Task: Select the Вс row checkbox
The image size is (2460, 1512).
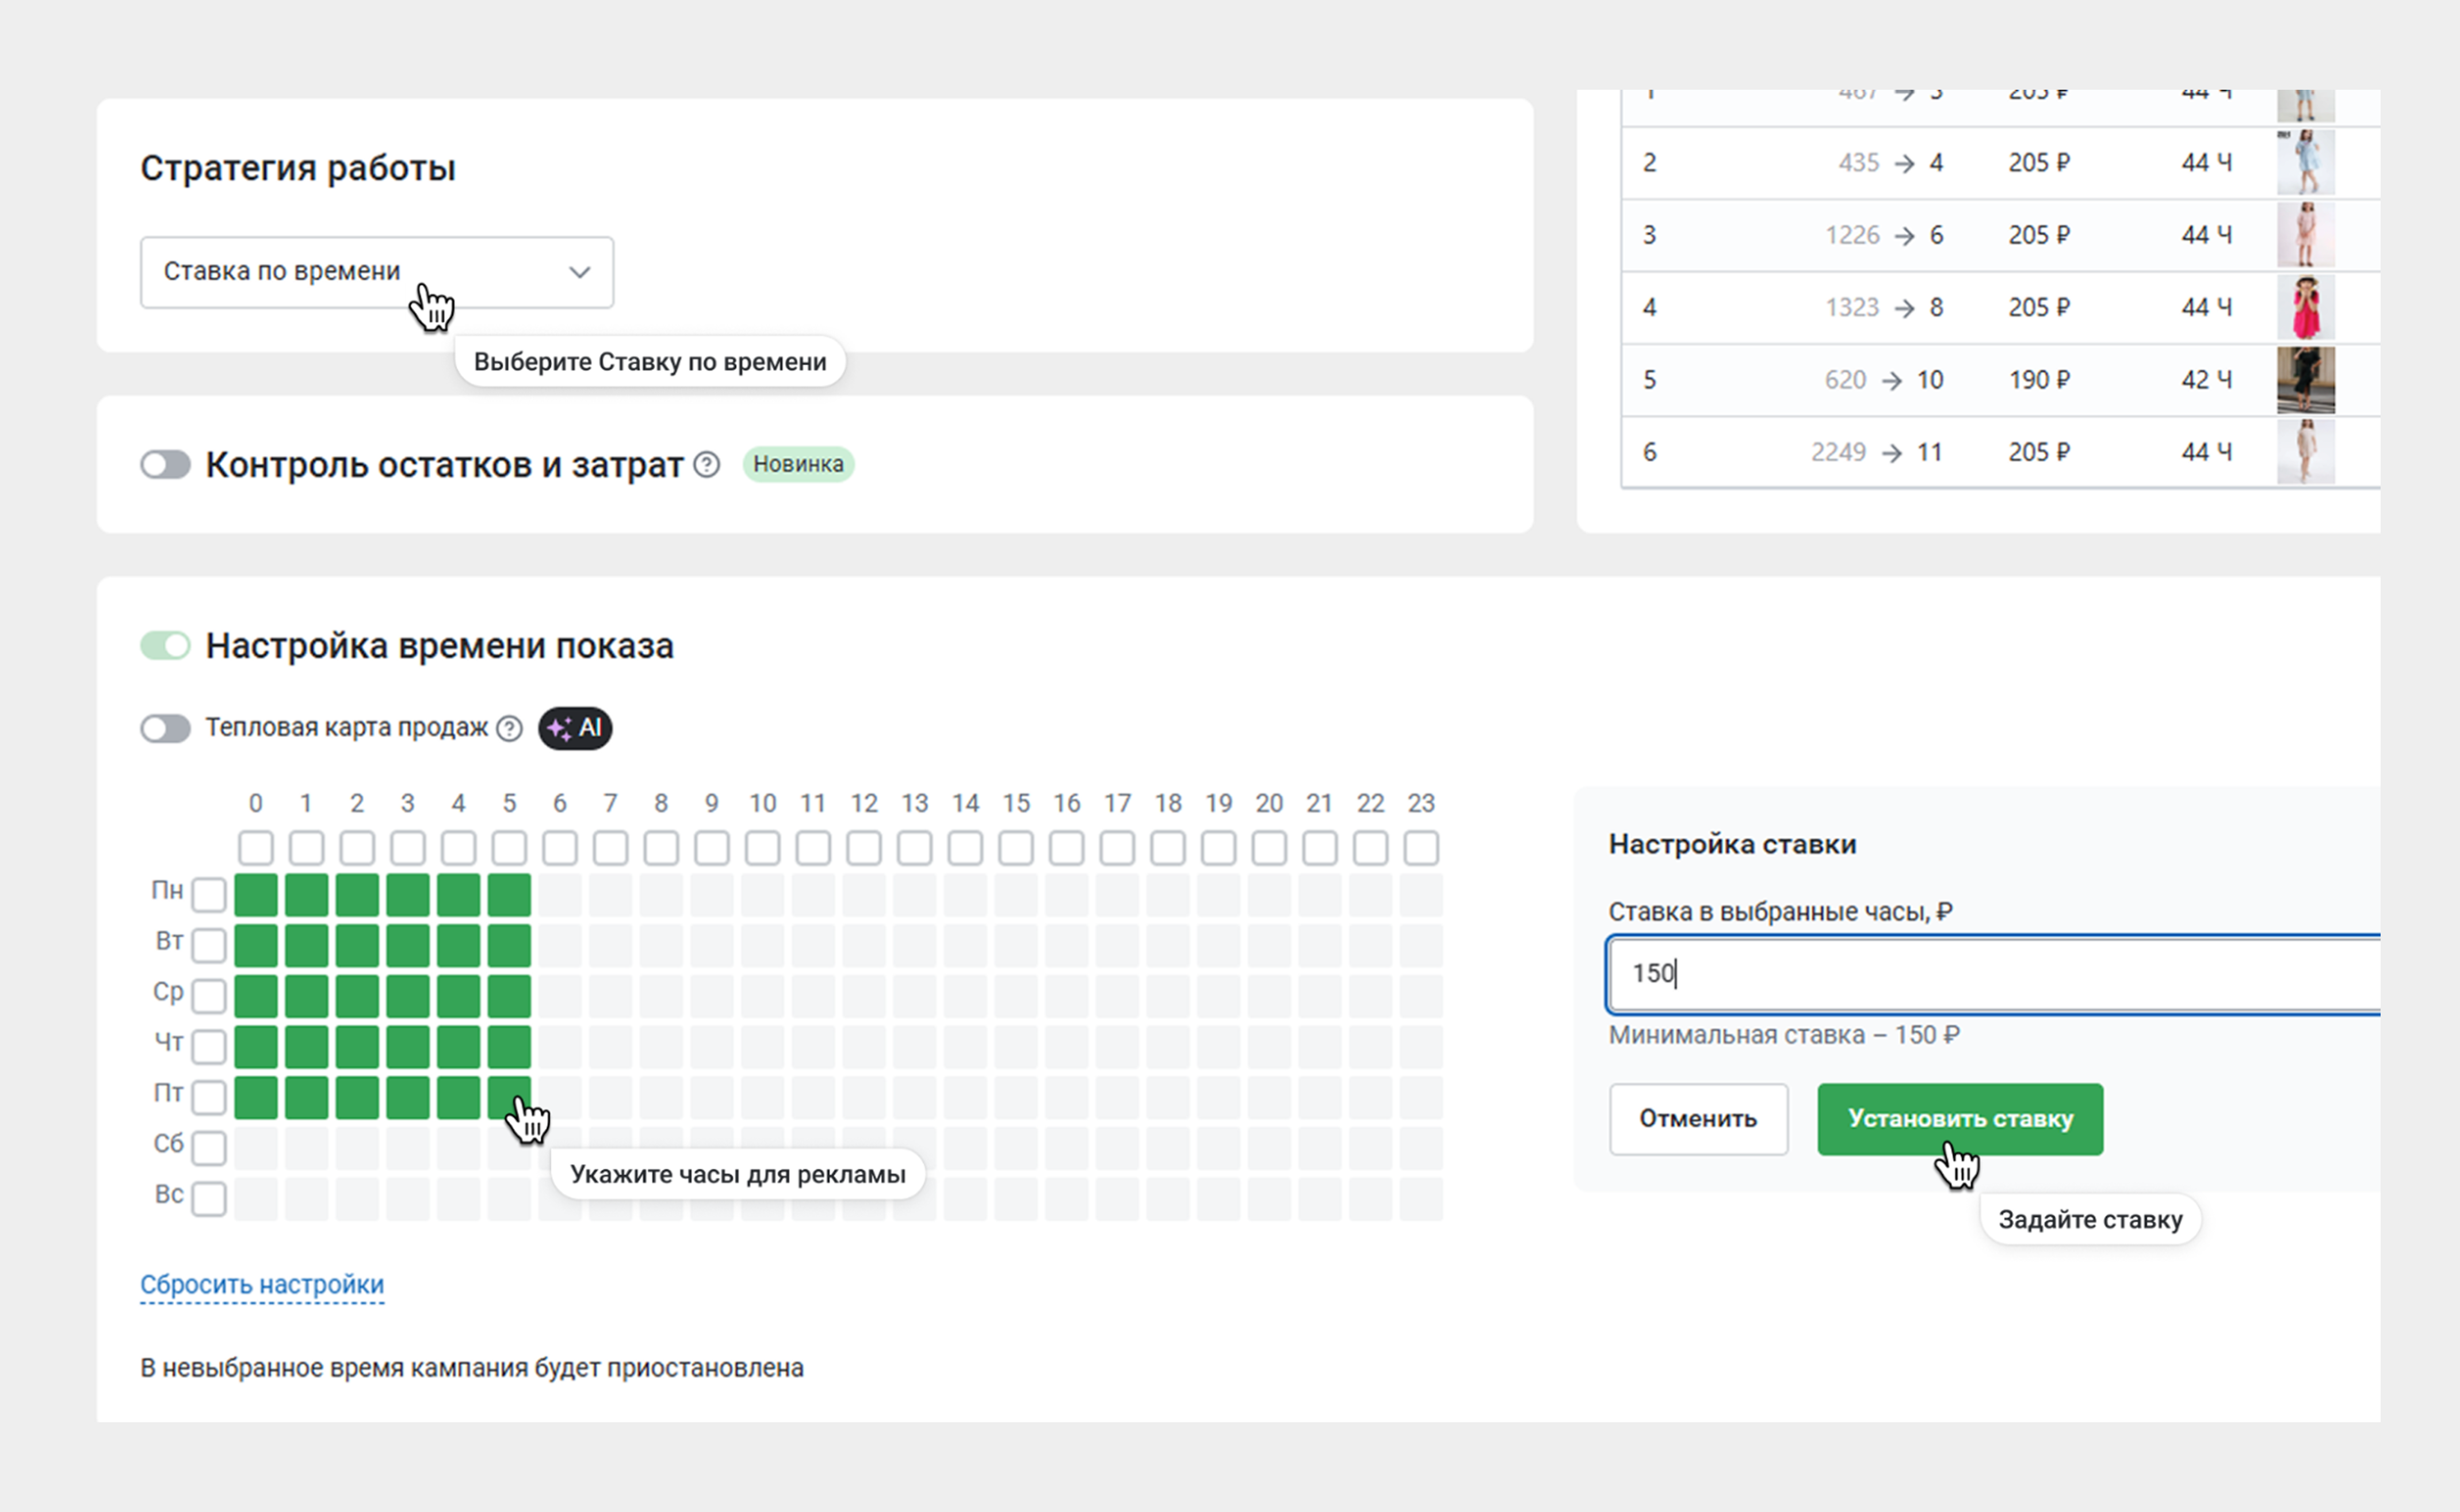Action: coord(209,1198)
